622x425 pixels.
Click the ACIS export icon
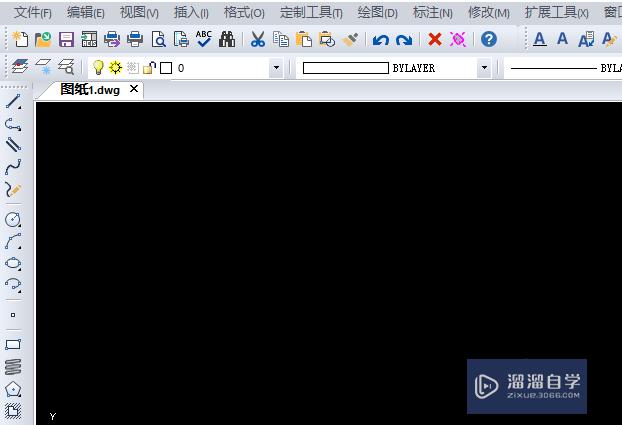click(89, 39)
